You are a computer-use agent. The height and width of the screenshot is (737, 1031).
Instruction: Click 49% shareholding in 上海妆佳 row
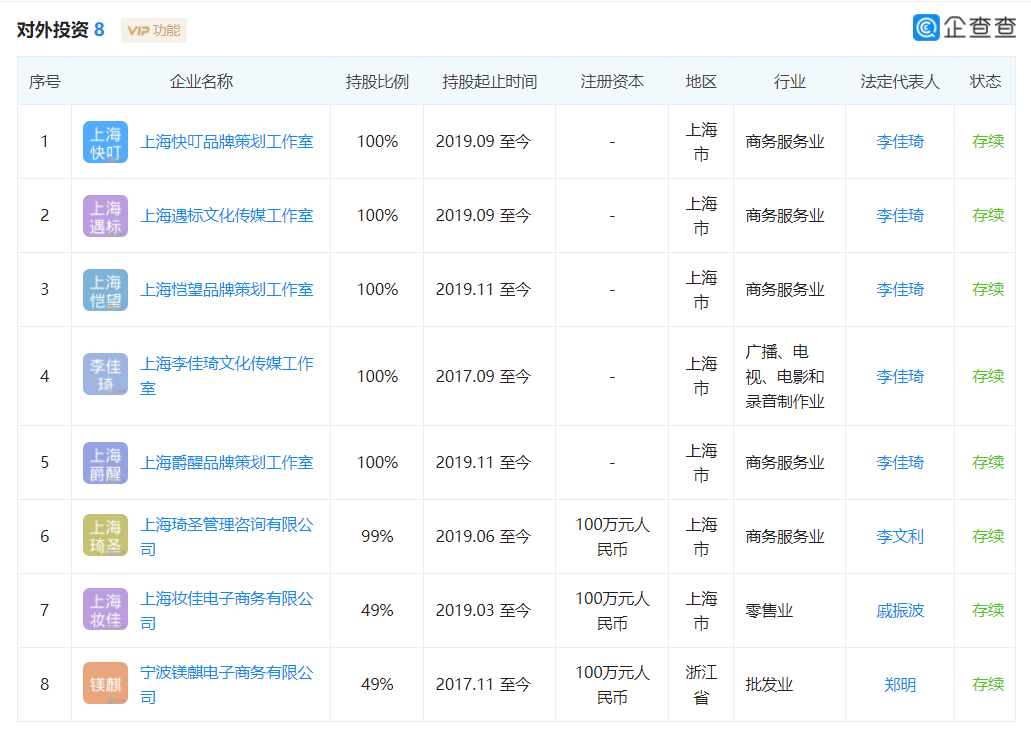[377, 610]
